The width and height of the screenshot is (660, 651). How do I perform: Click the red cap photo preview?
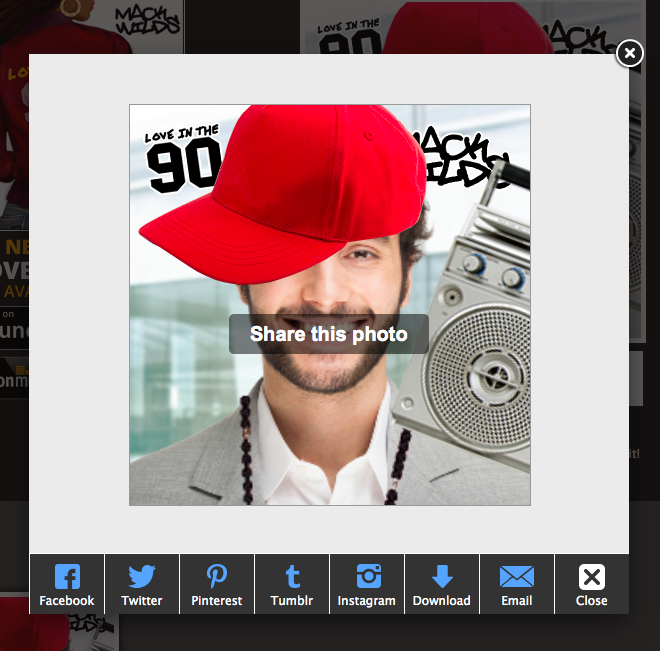coord(330,305)
